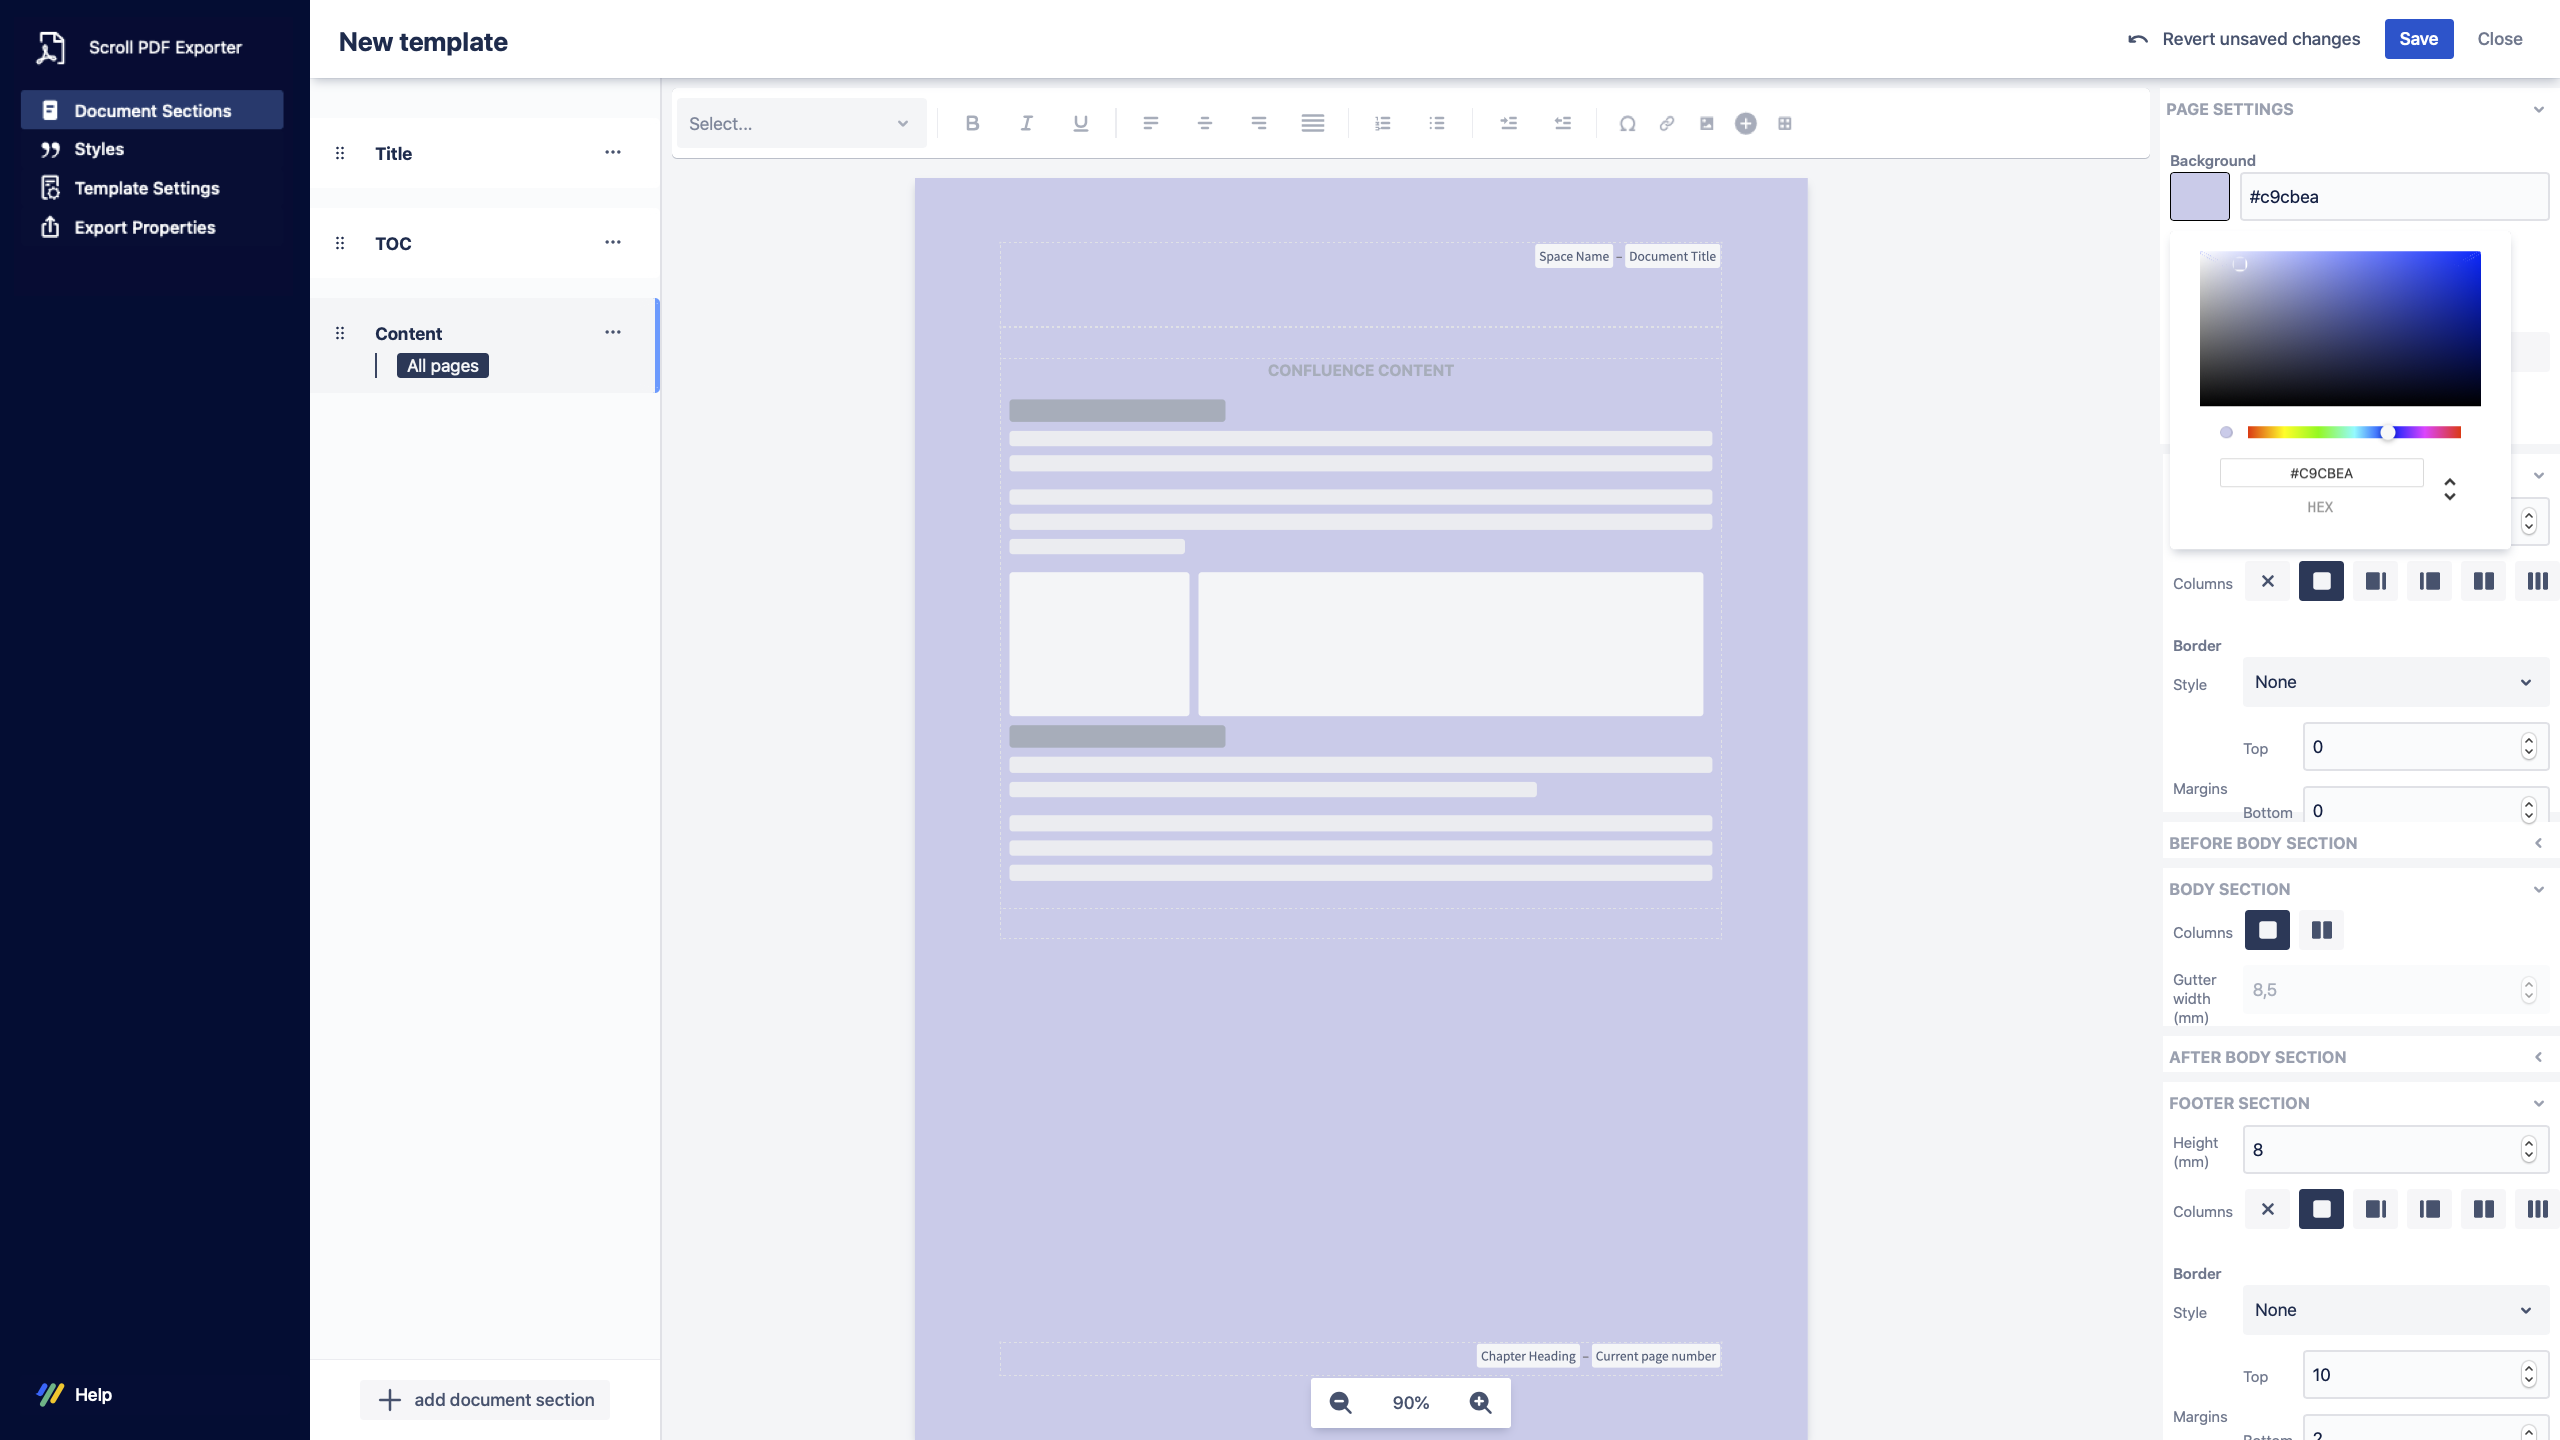Click the special character omega icon
This screenshot has height=1440, width=2560.
pos(1627,123)
